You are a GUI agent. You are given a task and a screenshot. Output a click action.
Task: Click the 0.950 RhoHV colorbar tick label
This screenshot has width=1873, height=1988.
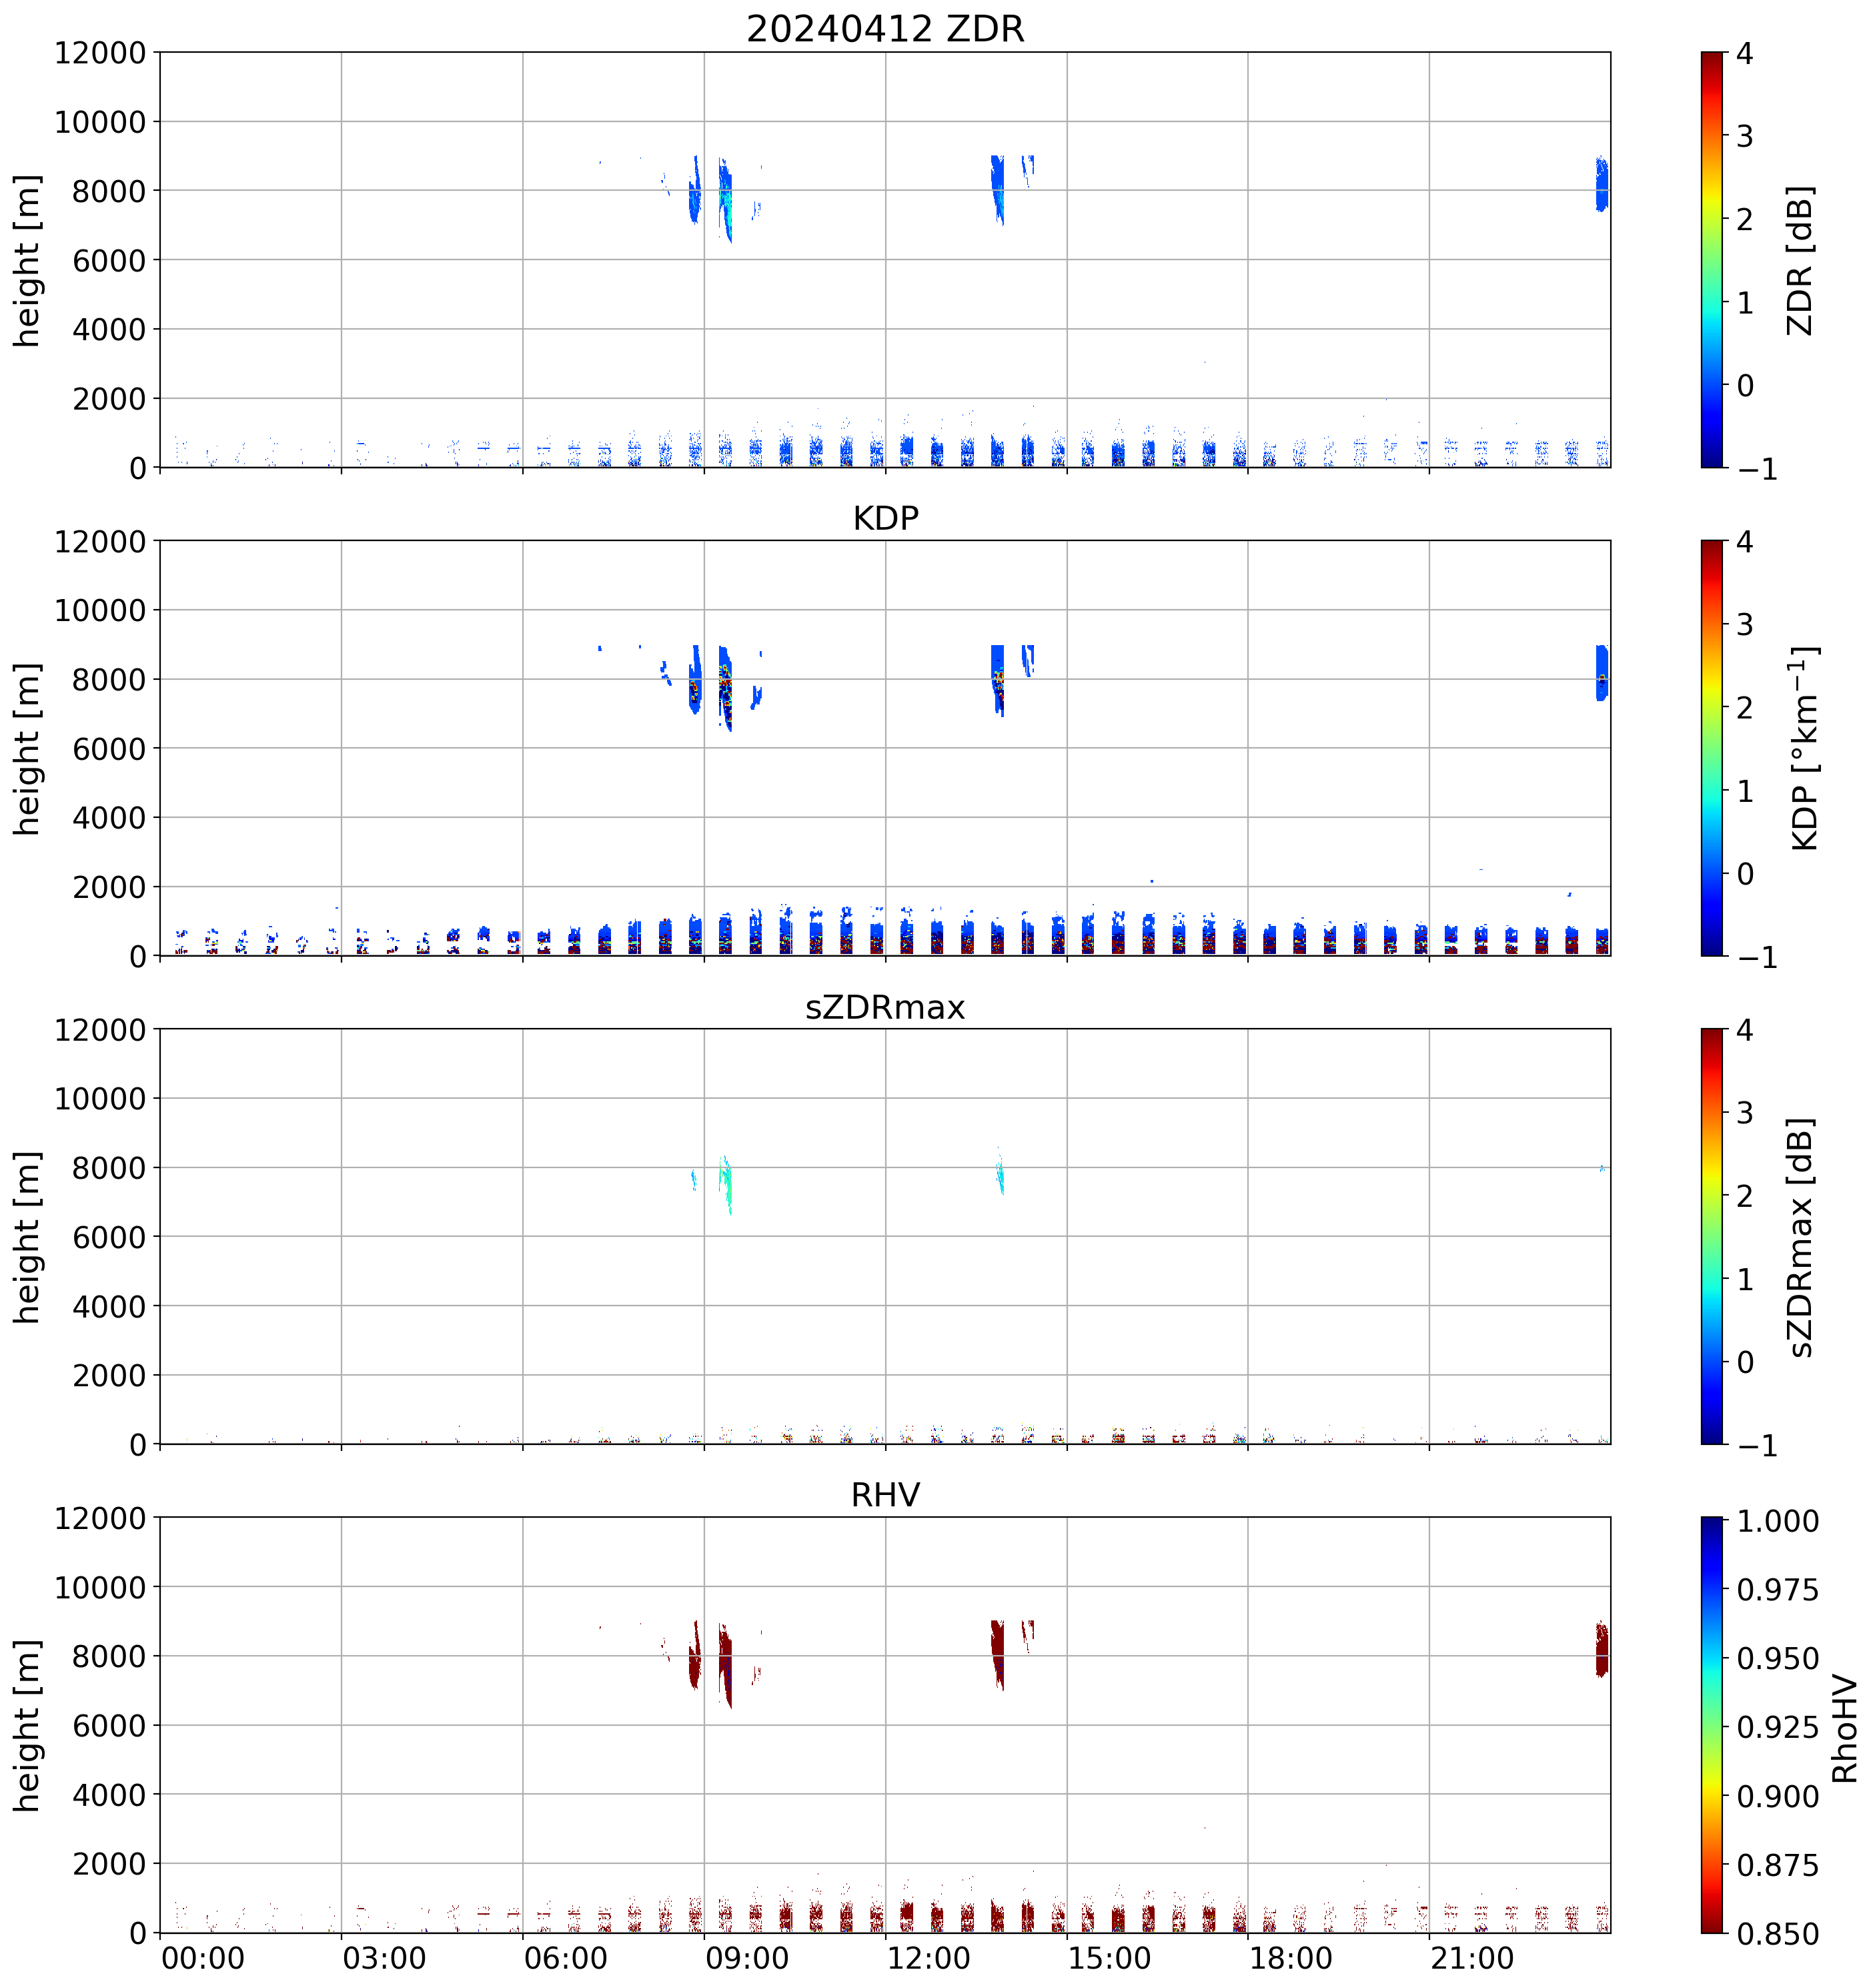pos(1777,1659)
